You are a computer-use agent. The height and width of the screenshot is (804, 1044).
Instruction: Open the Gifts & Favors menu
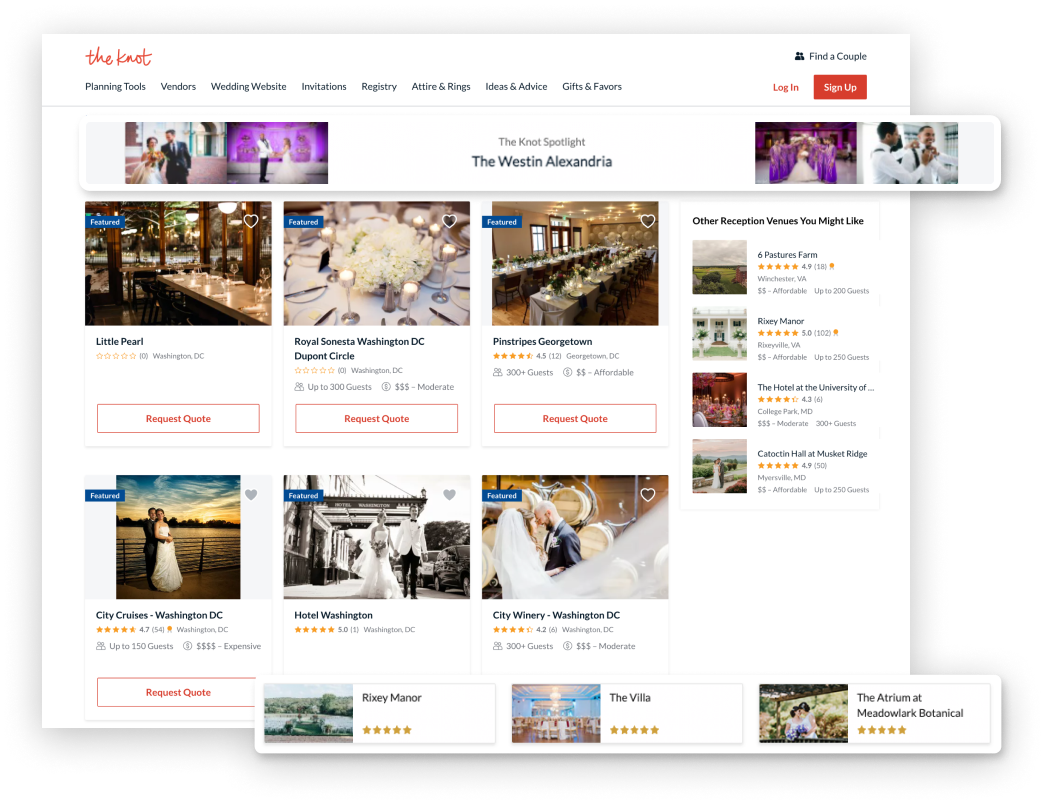tap(592, 87)
